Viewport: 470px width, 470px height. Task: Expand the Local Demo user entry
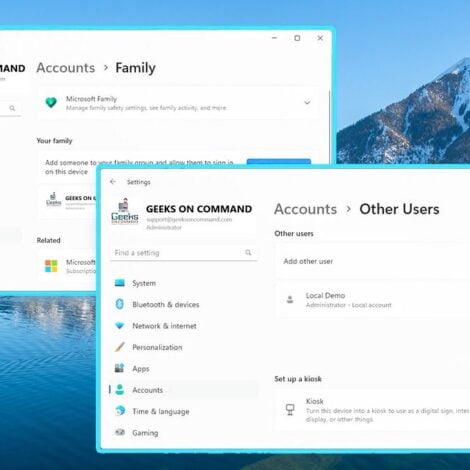tap(373, 300)
